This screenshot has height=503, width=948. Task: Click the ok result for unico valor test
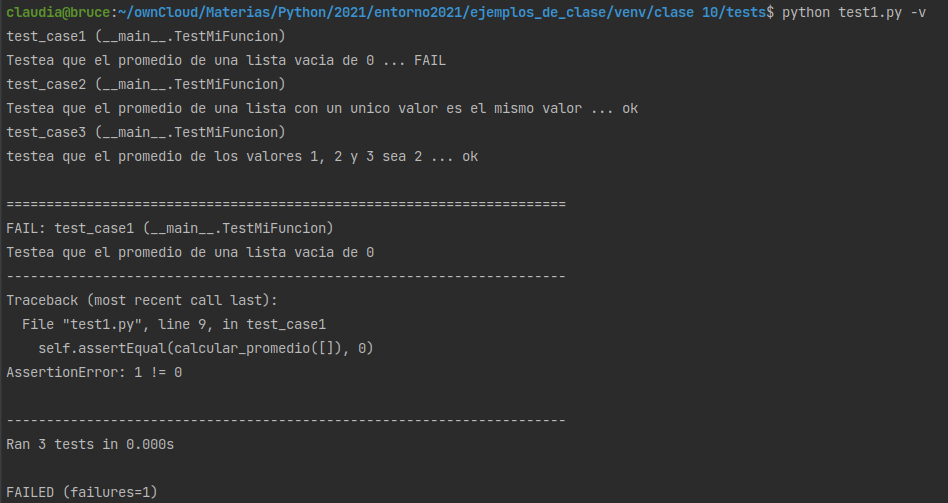click(630, 108)
